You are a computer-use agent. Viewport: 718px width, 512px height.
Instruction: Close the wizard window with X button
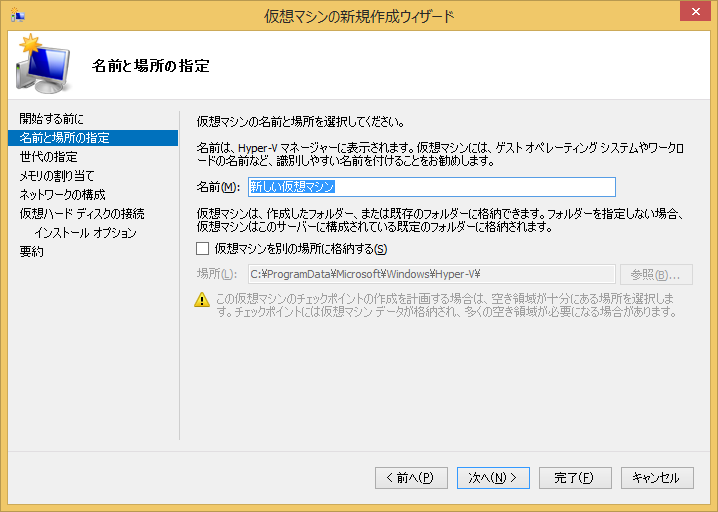point(693,13)
